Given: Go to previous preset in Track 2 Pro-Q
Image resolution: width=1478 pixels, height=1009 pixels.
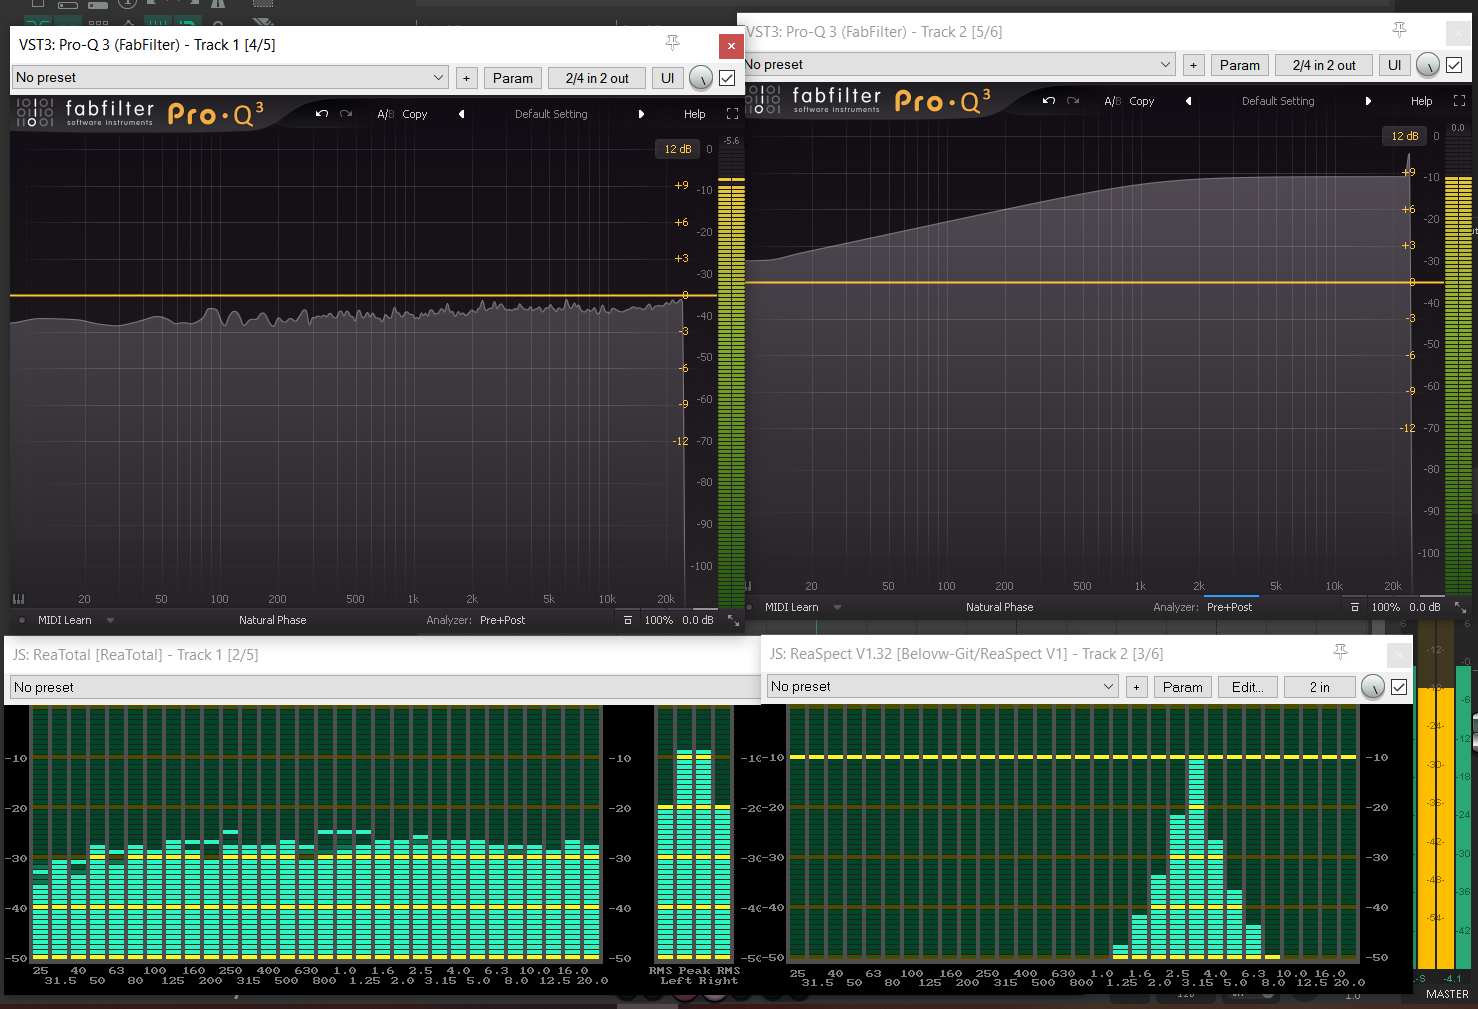Looking at the screenshot, I should pyautogui.click(x=1188, y=101).
